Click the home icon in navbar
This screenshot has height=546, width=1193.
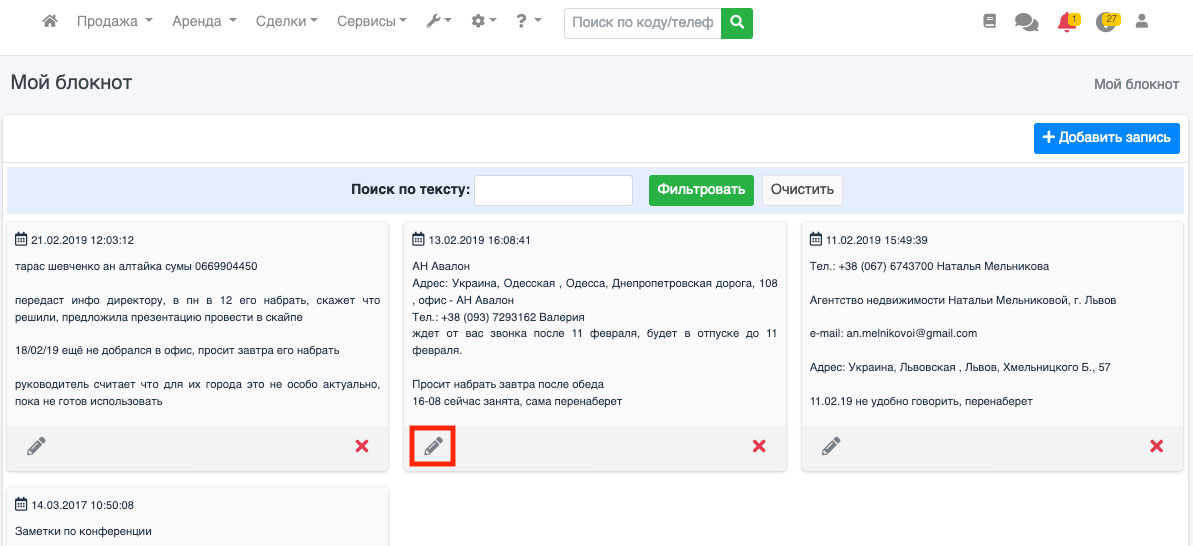[x=50, y=21]
